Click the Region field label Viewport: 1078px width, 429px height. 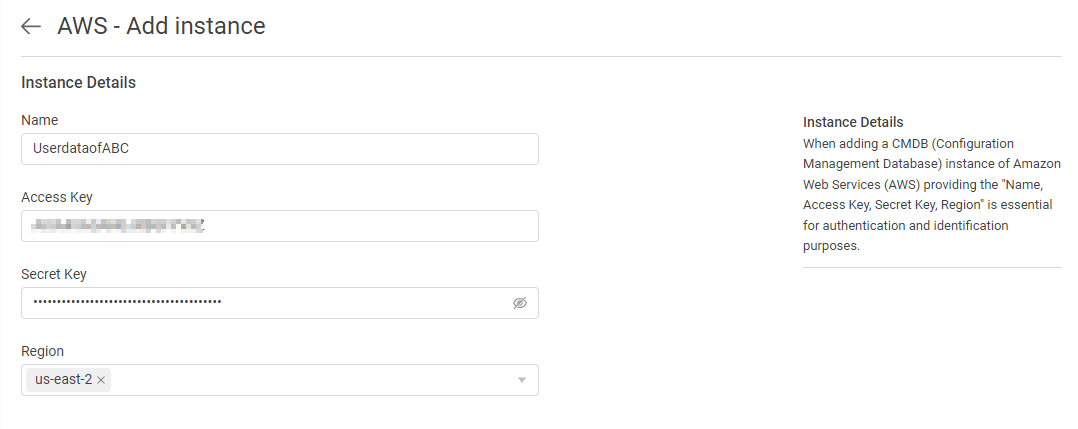coord(43,351)
